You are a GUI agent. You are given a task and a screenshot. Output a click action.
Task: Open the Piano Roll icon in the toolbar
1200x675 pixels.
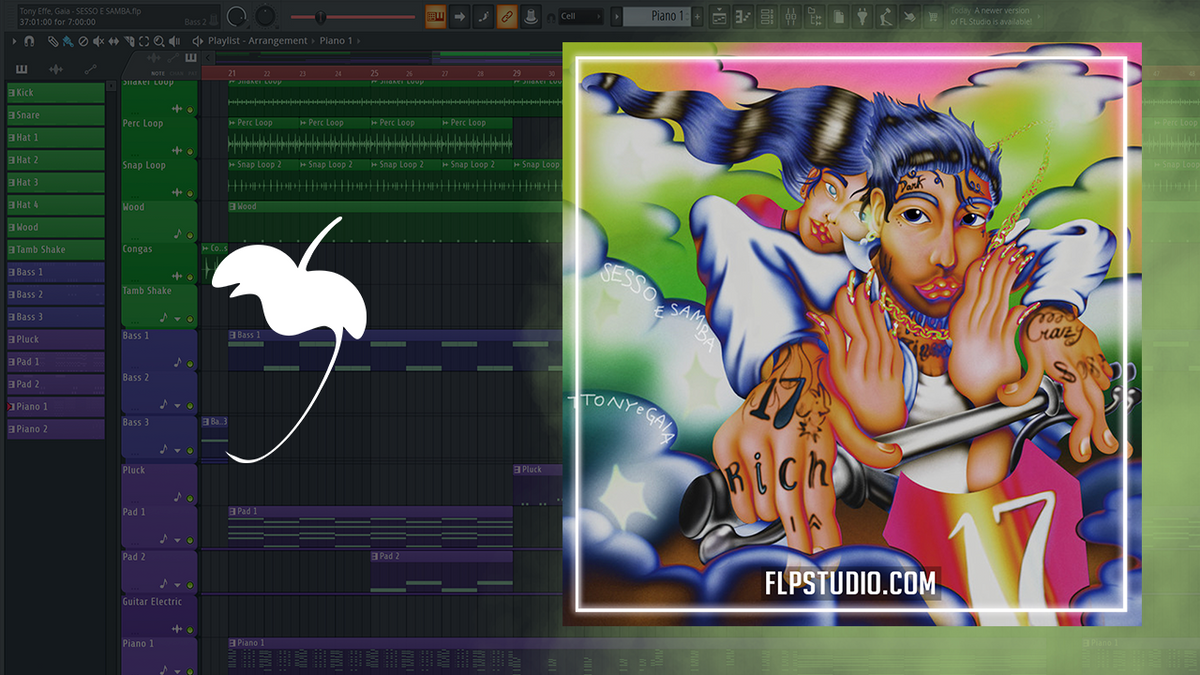(x=742, y=16)
